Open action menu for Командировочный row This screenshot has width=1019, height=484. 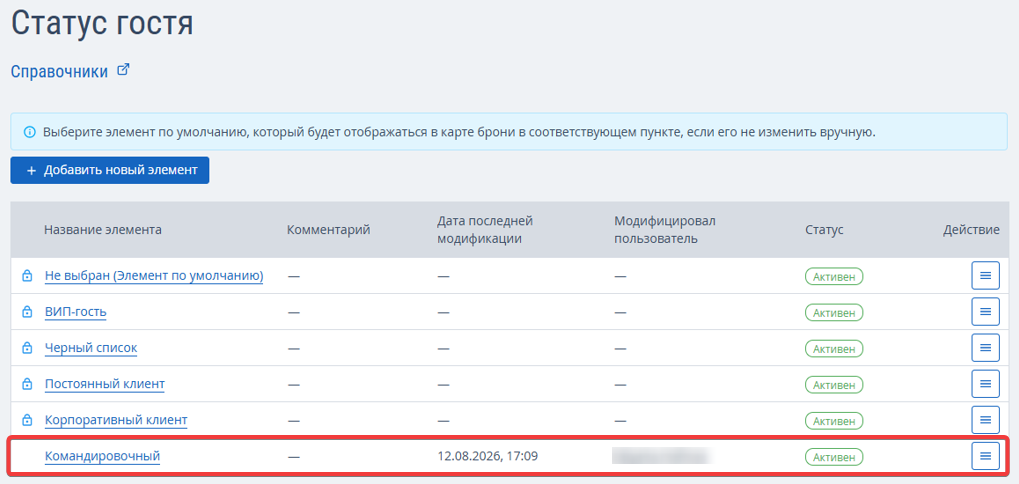point(985,456)
